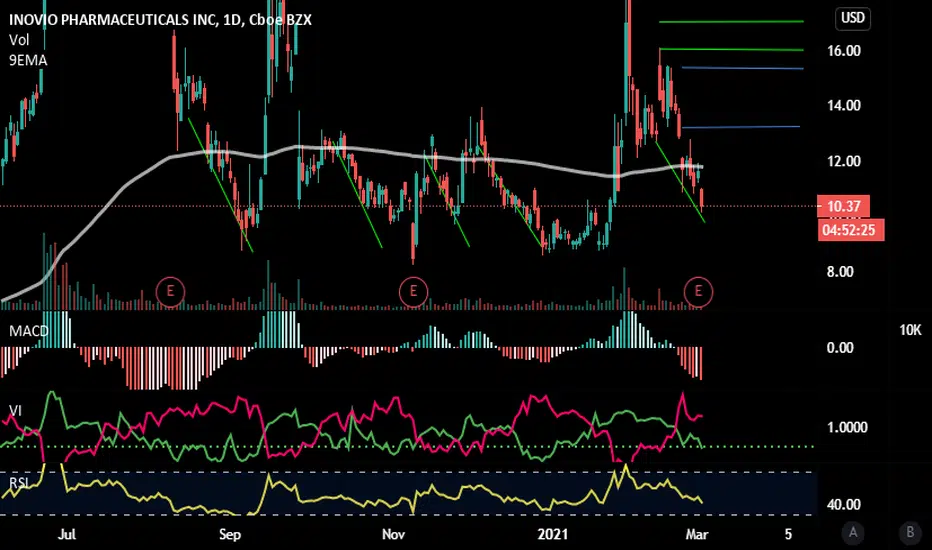Click the Nov label on time axis
The image size is (932, 550).
pyautogui.click(x=393, y=534)
